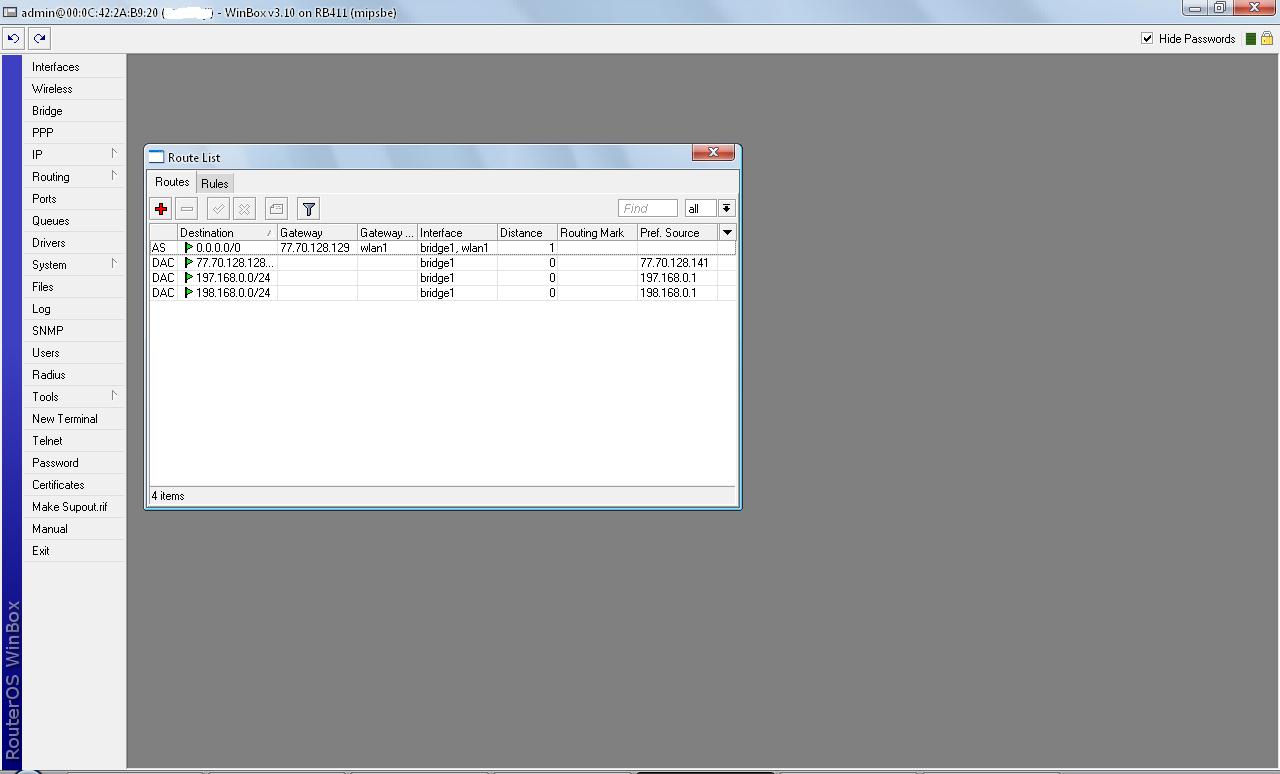Screen dimensions: 1280x774
Task: Activate the filter funnel icon
Action: click(308, 208)
